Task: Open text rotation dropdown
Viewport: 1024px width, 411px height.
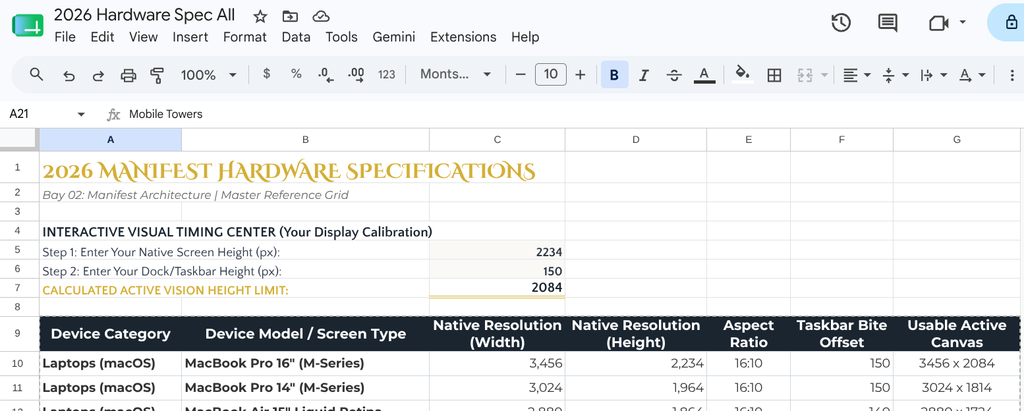Action: pos(972,75)
